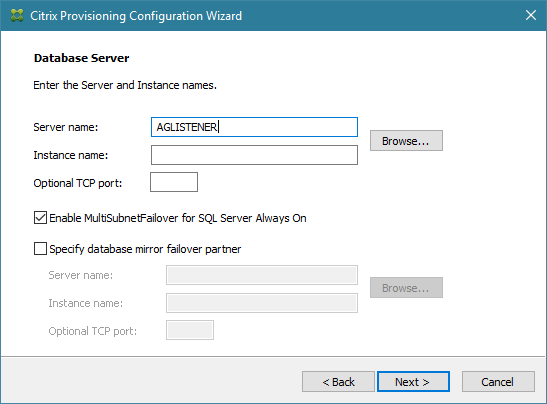
Task: Click the top 'Instance name:' label
Action: tap(70, 155)
